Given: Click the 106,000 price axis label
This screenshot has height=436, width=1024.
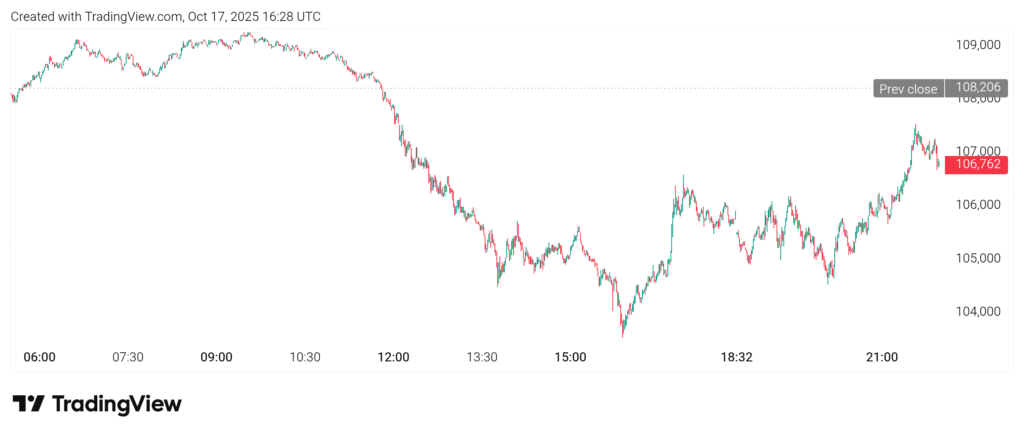Looking at the screenshot, I should coord(979,205).
